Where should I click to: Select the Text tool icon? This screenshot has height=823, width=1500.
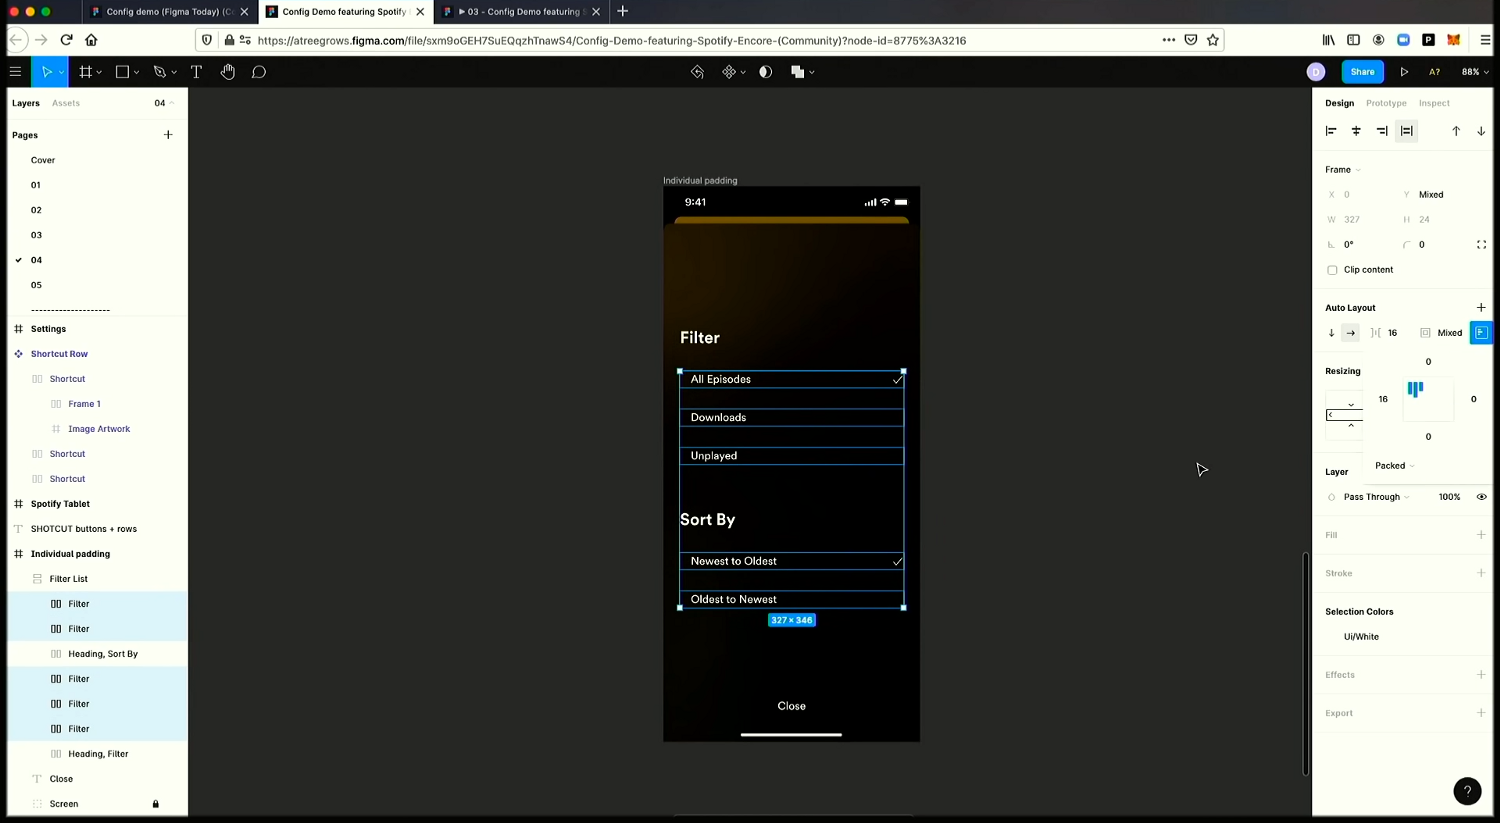(196, 72)
